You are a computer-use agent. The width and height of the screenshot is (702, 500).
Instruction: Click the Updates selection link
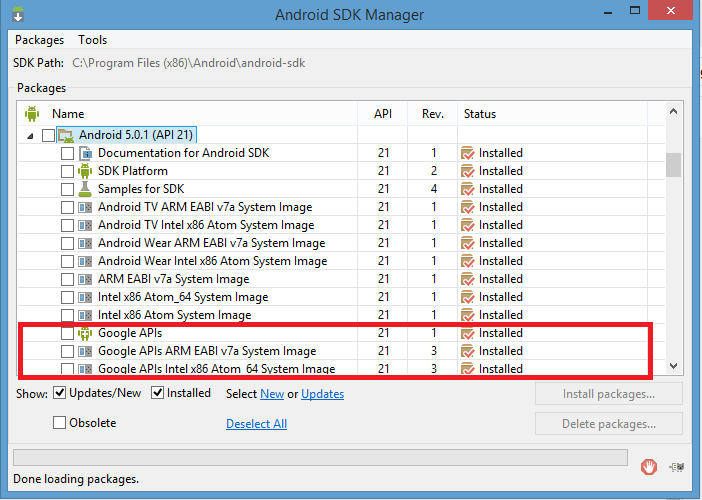tap(322, 394)
